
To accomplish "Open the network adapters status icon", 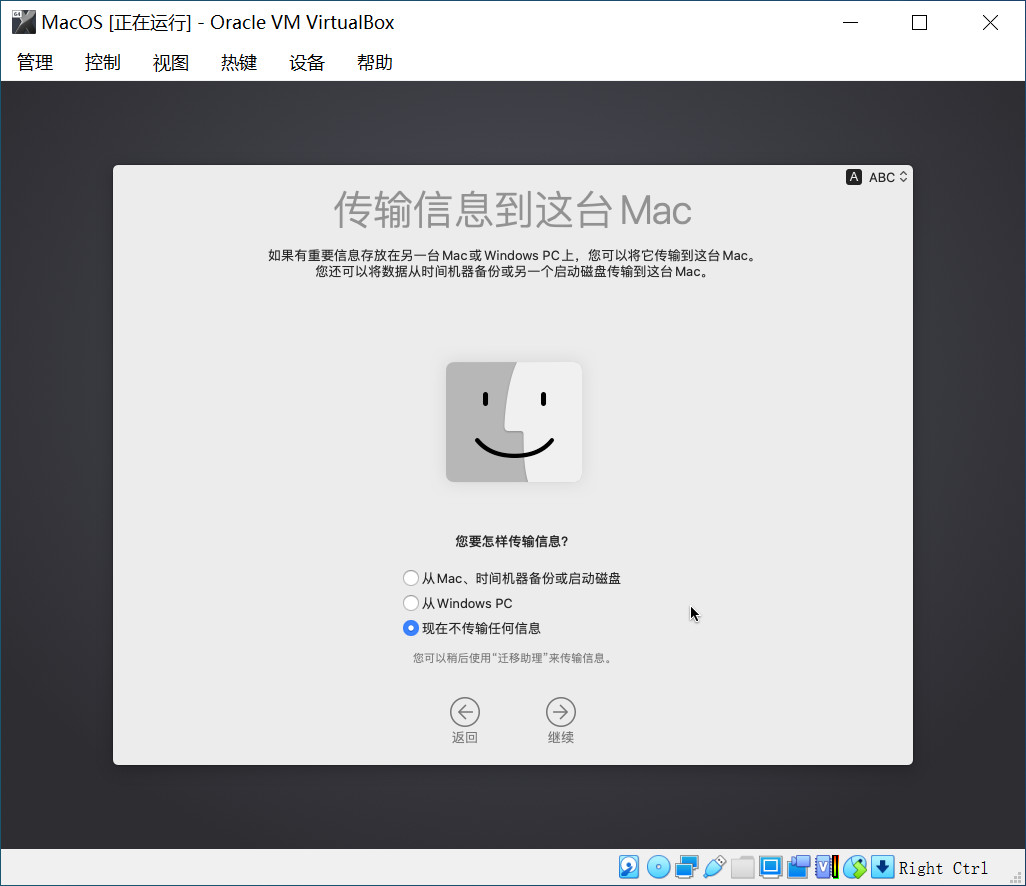I will pyautogui.click(x=686, y=867).
